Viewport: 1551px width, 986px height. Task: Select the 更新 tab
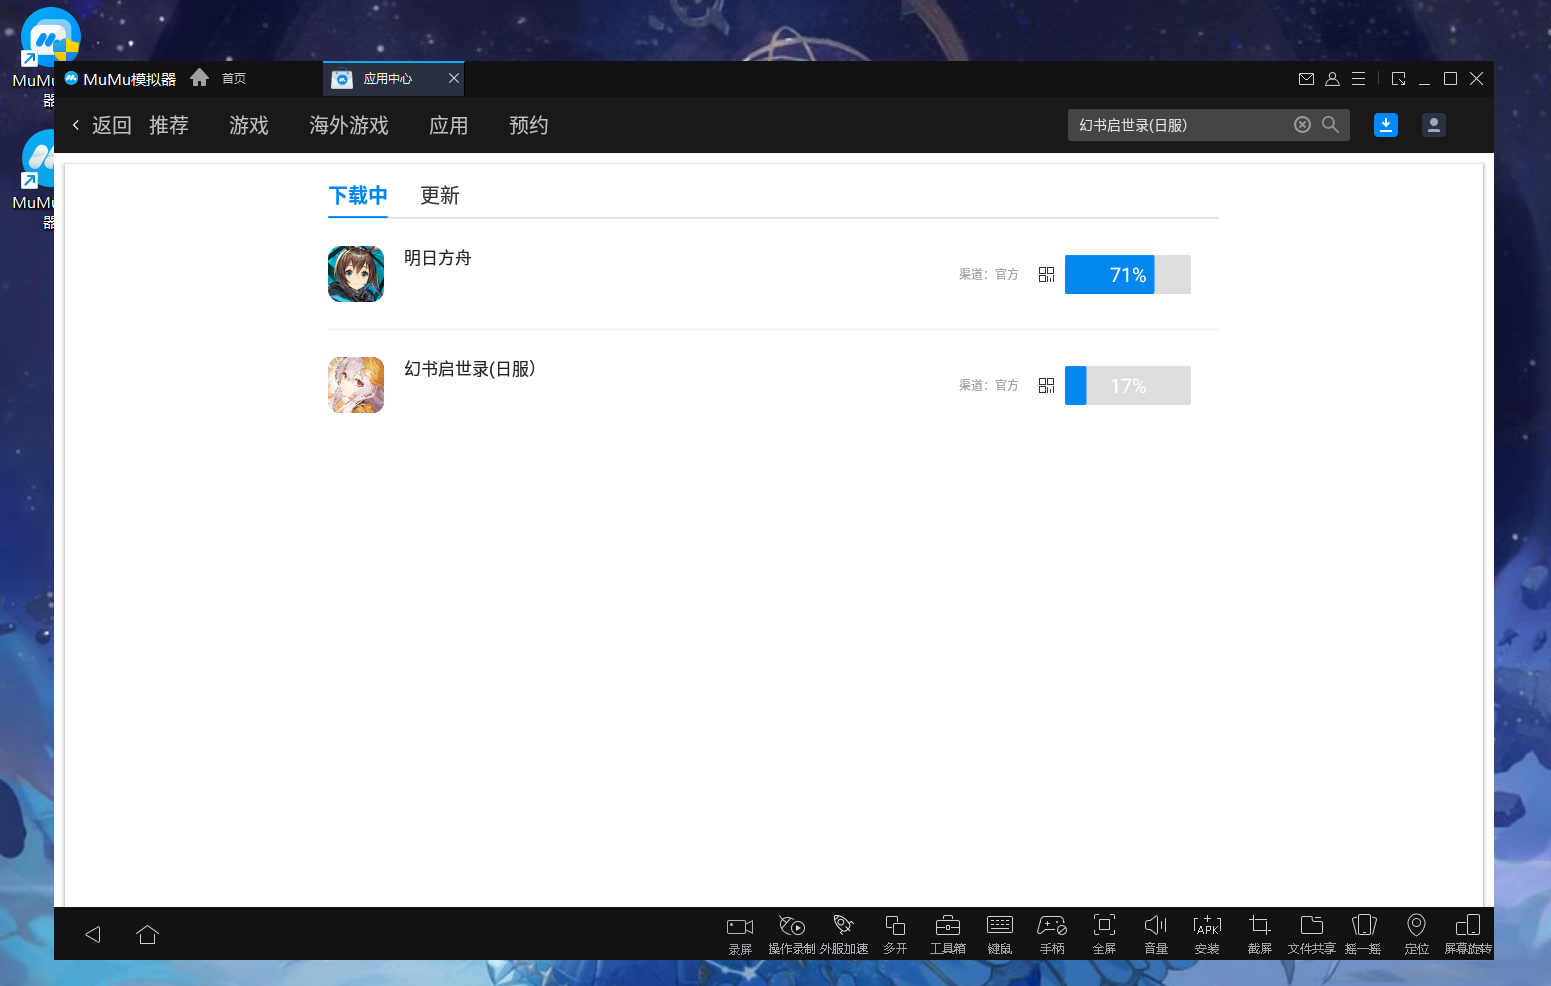440,195
